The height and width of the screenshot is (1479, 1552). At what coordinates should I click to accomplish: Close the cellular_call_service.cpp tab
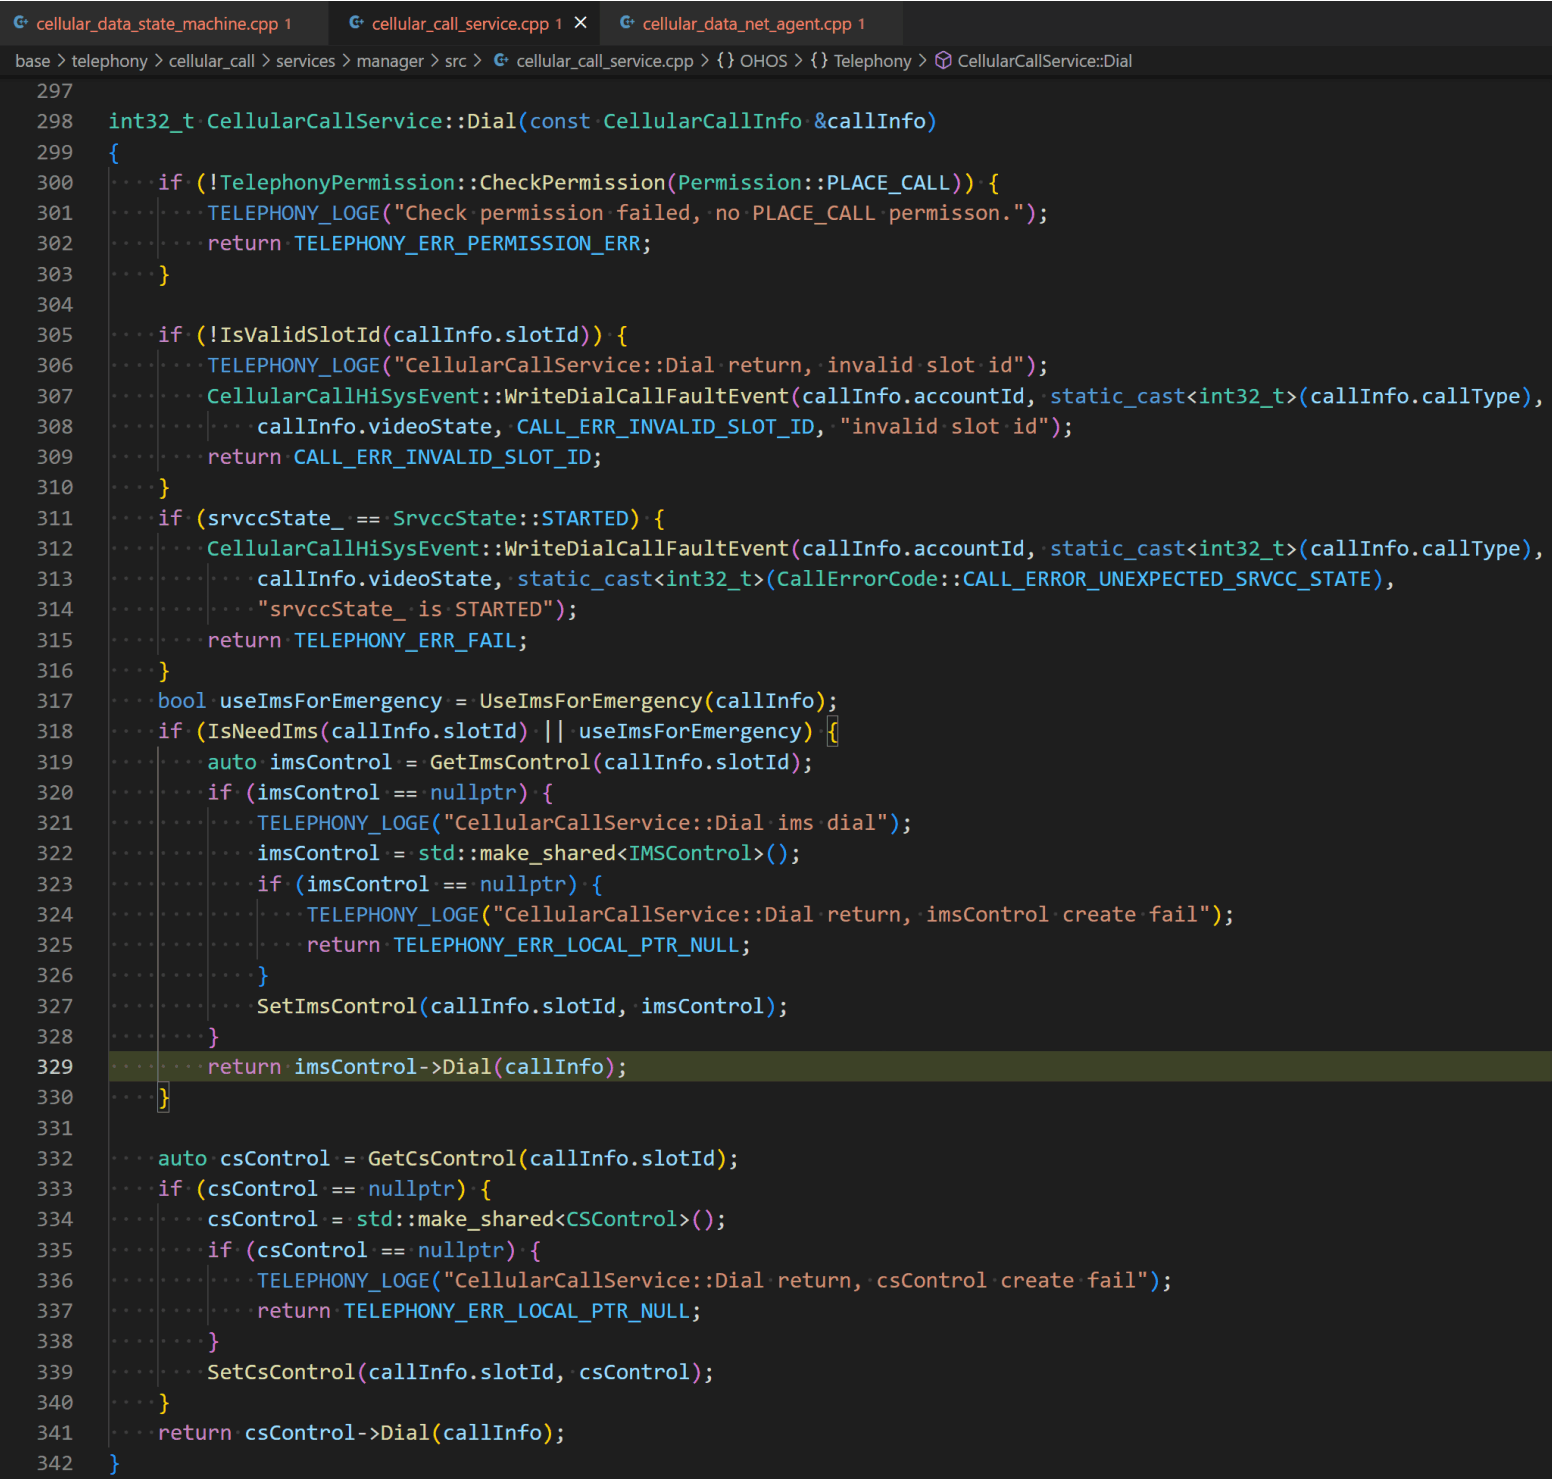580,23
